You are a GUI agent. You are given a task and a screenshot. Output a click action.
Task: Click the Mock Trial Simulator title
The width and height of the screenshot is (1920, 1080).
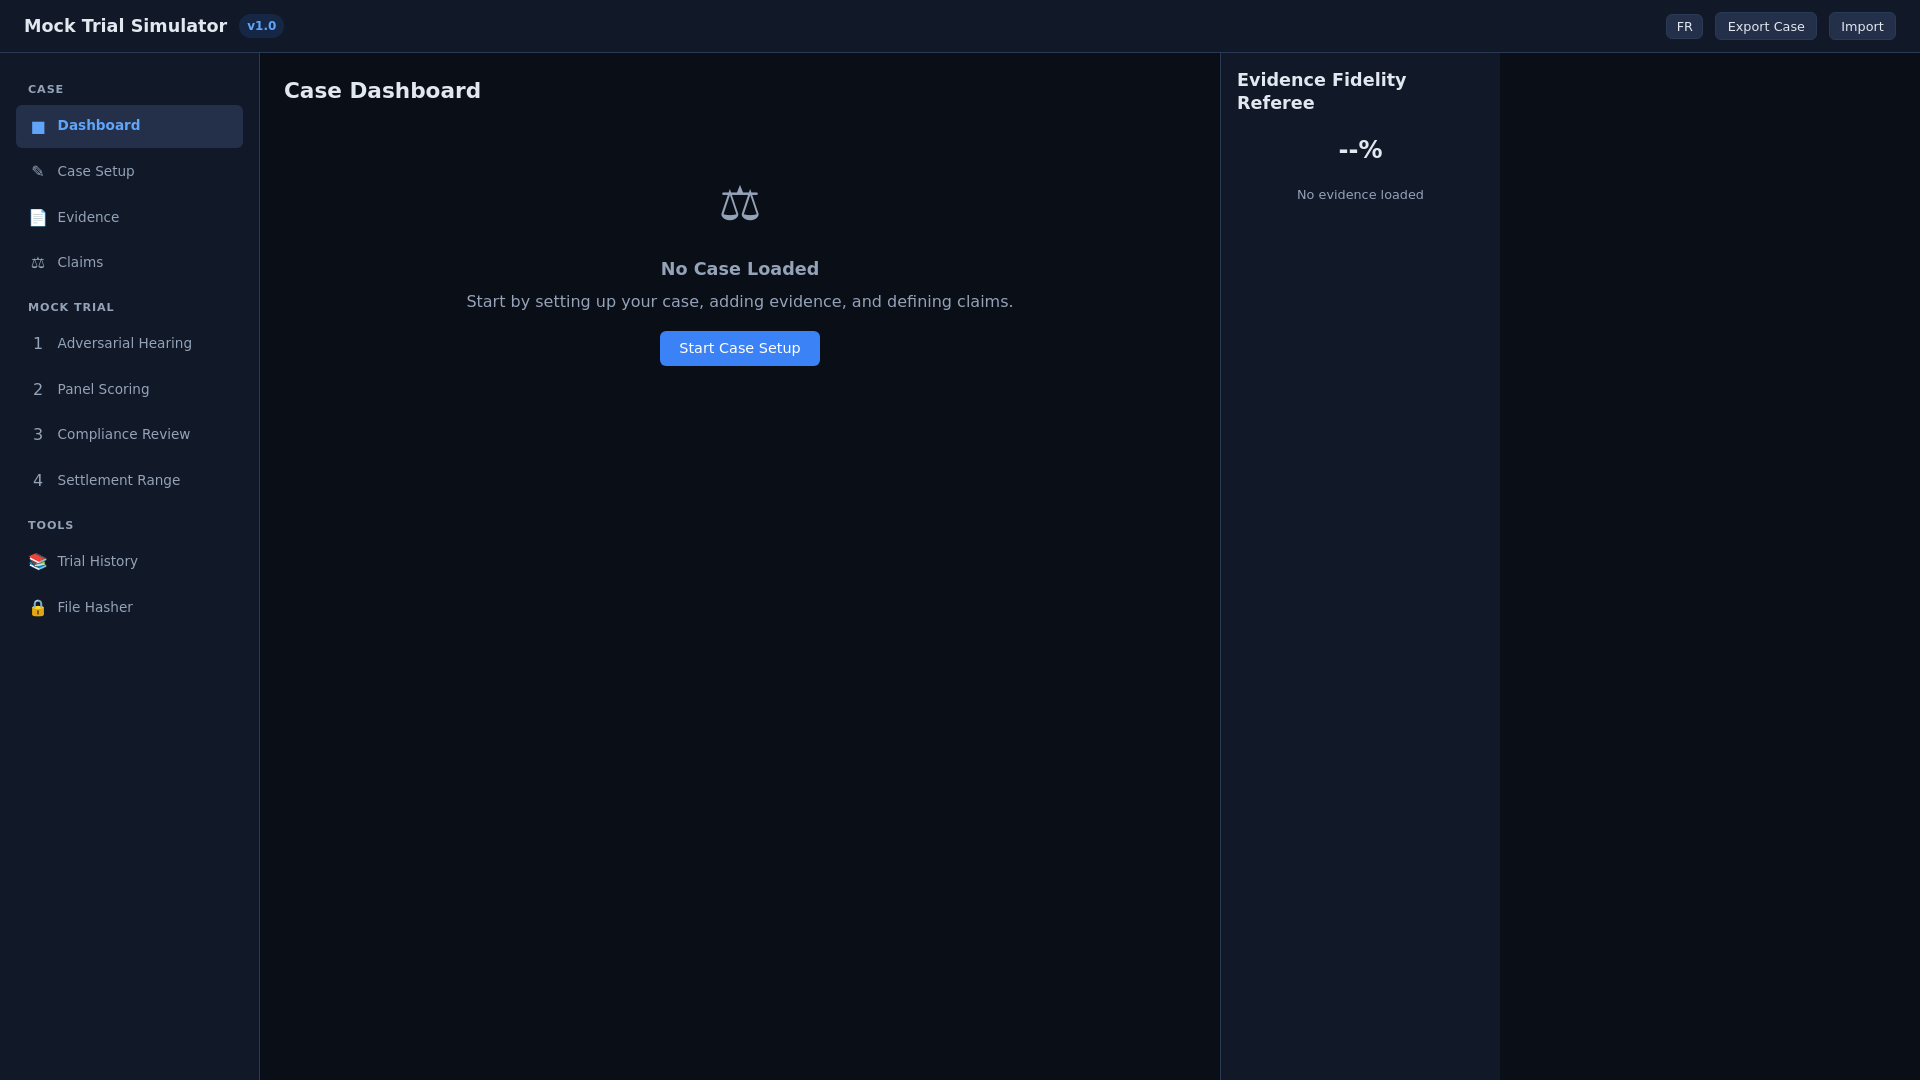(125, 26)
